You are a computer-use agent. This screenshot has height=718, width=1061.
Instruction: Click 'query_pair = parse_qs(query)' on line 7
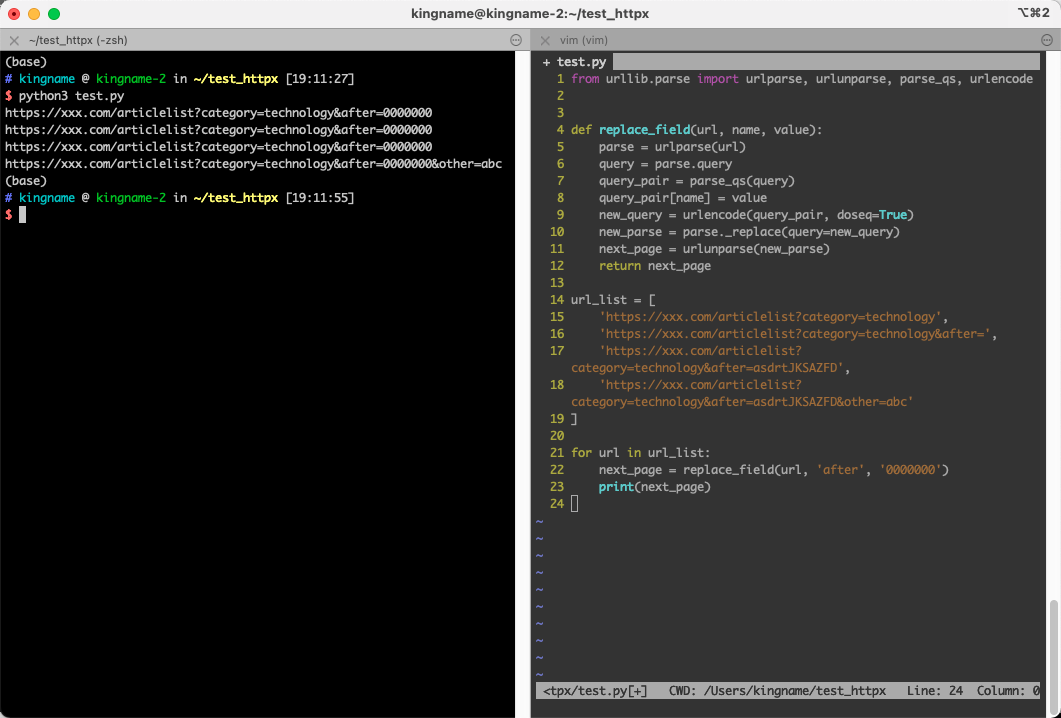[x=697, y=181]
